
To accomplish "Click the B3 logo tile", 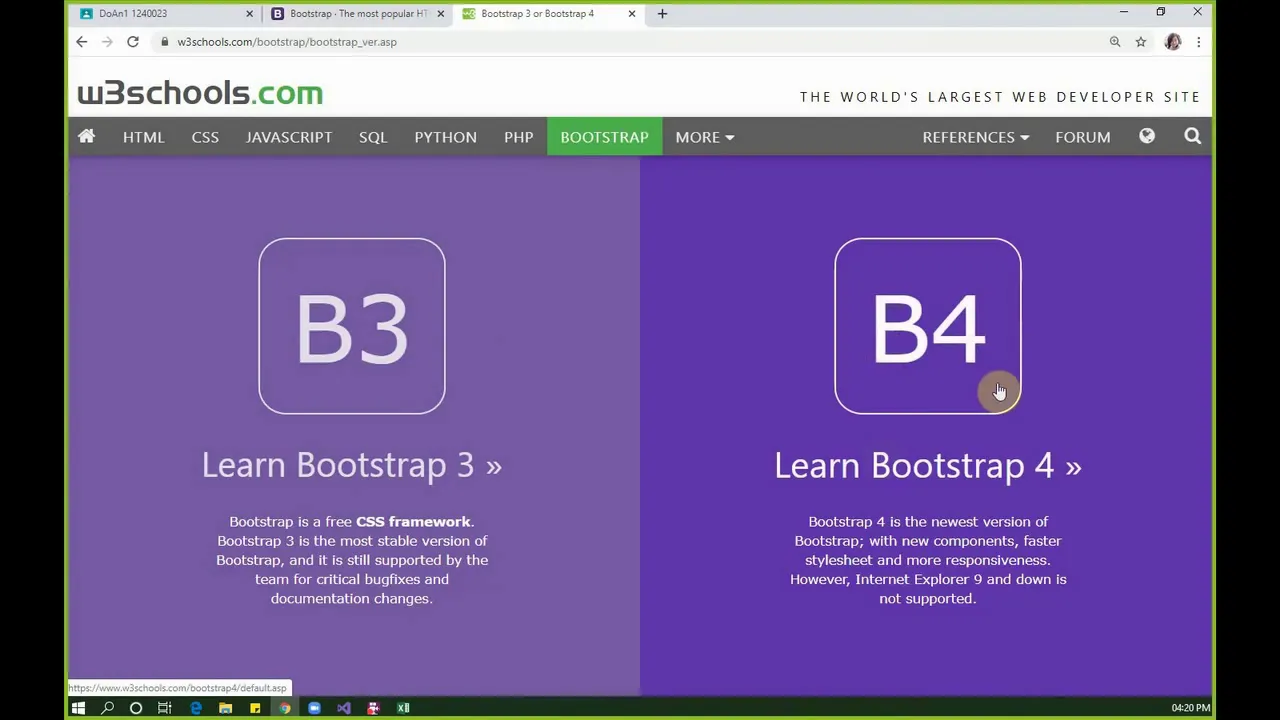I will (x=352, y=326).
